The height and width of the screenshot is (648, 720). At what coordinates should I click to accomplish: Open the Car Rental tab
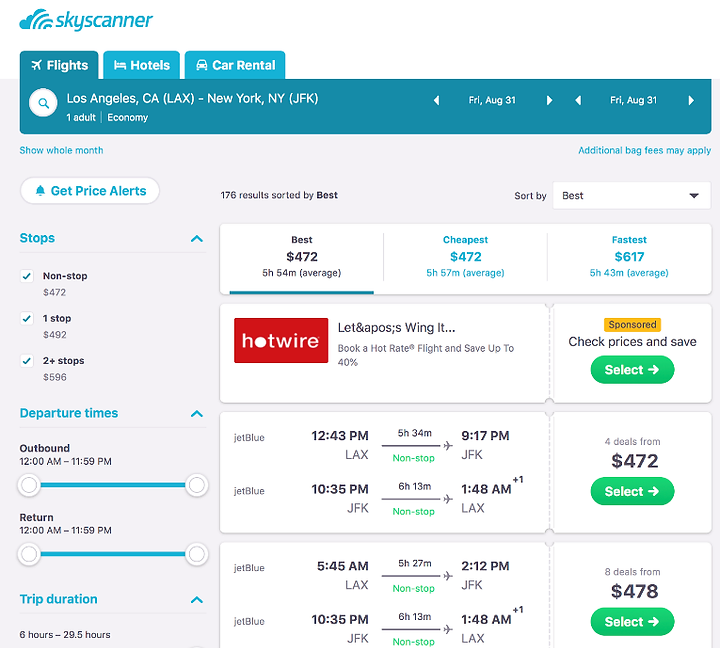[235, 65]
